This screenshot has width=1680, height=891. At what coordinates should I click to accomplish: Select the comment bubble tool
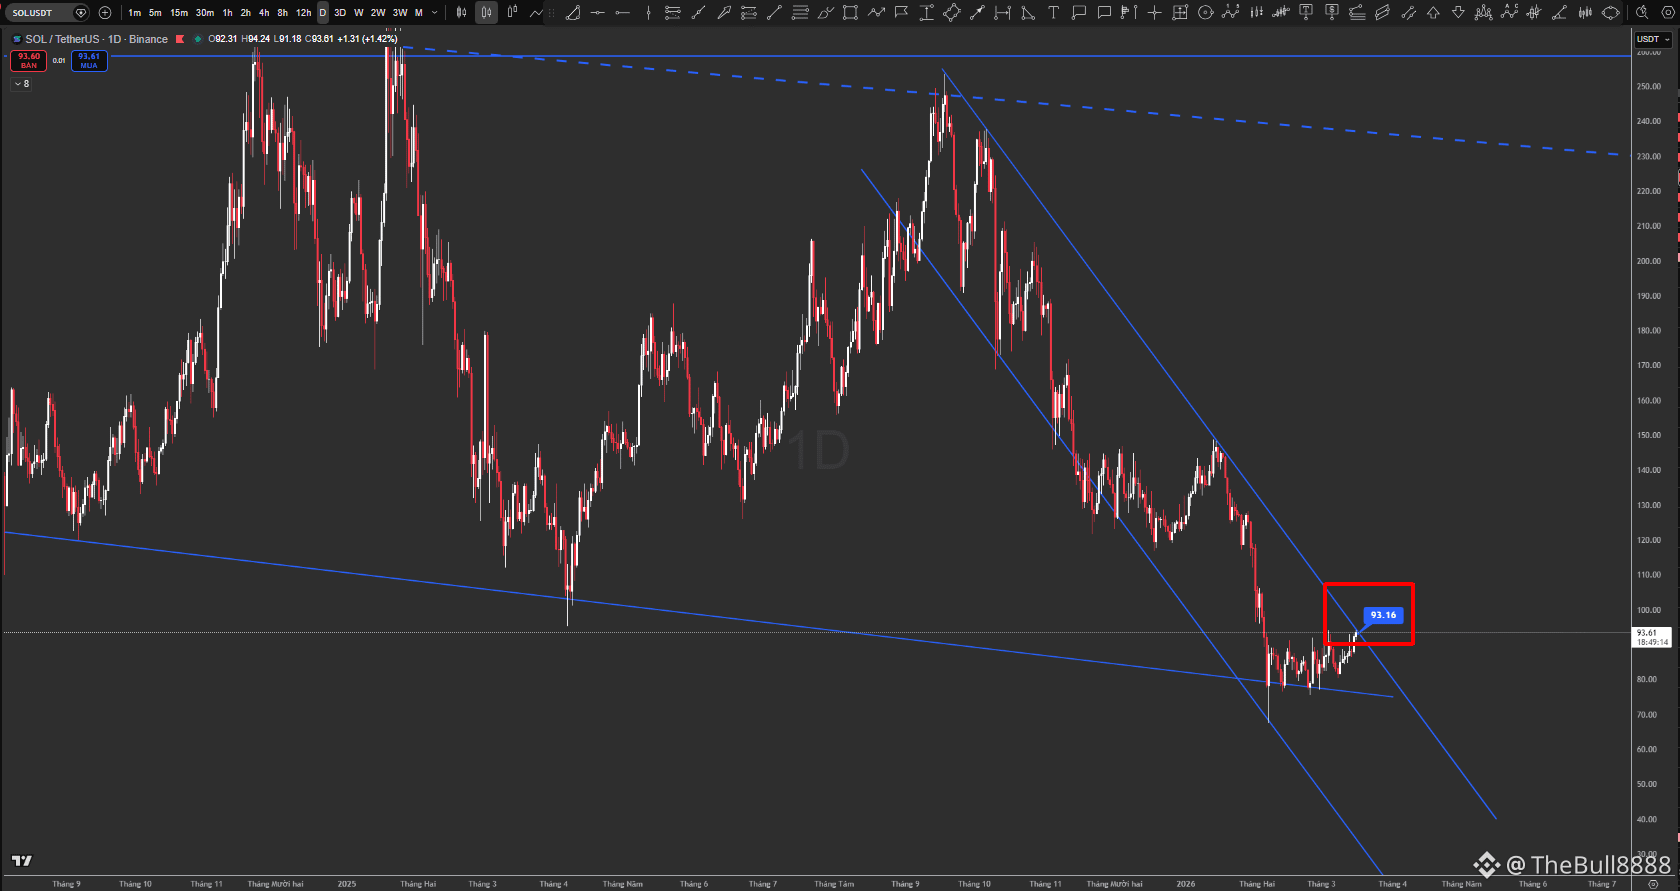[x=1104, y=13]
